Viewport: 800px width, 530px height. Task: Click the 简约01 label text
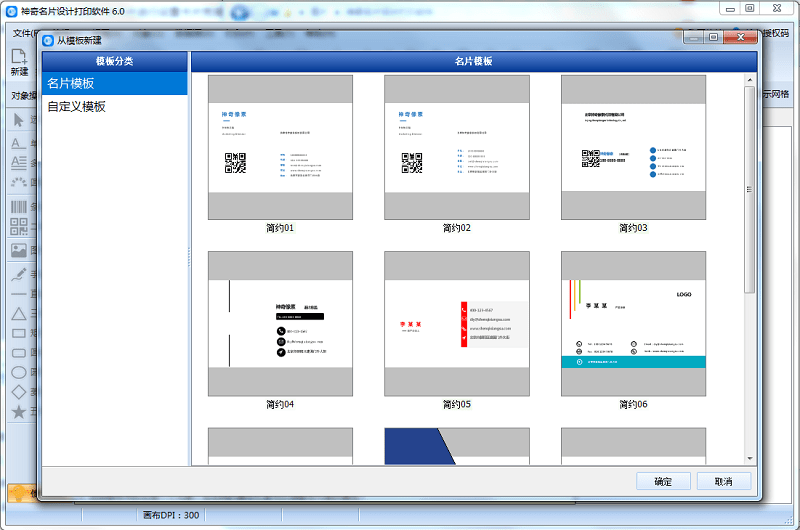pyautogui.click(x=280, y=228)
